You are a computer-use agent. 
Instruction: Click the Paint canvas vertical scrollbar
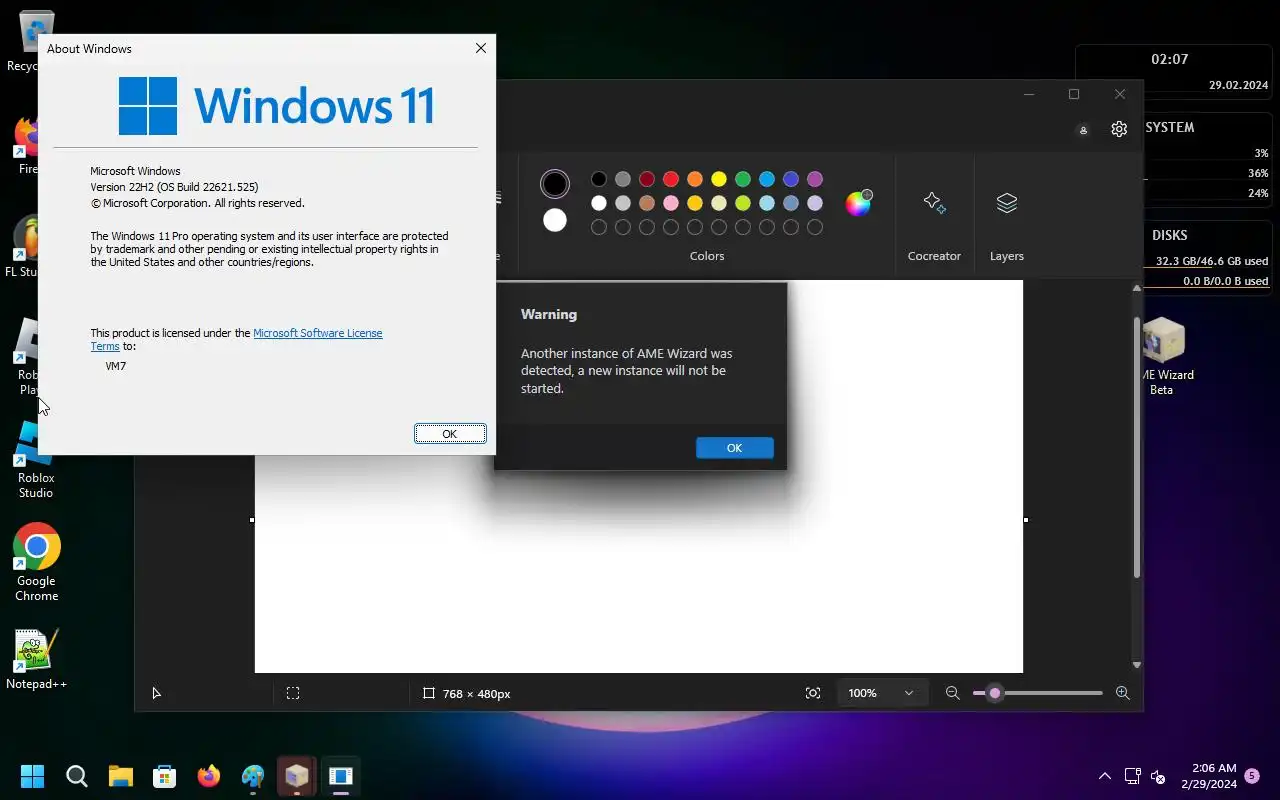(x=1136, y=447)
